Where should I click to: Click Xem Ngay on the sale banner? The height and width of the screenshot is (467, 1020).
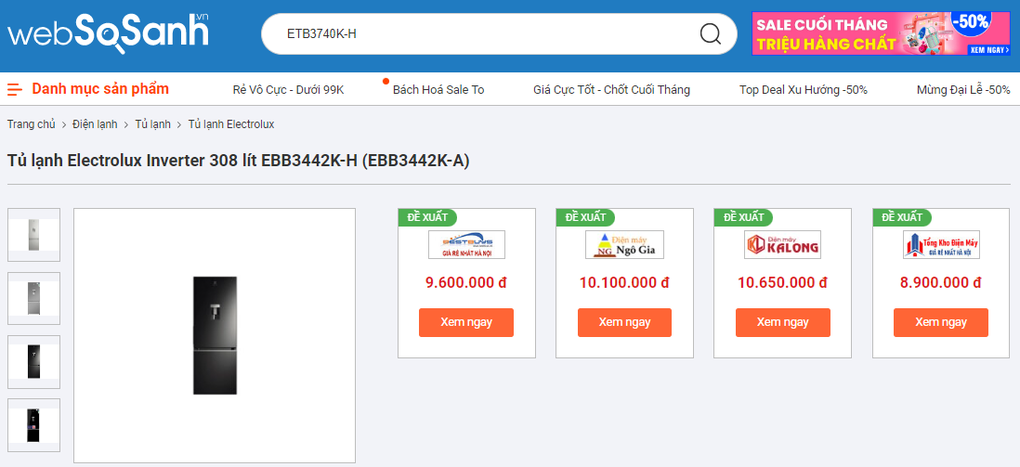click(989, 49)
